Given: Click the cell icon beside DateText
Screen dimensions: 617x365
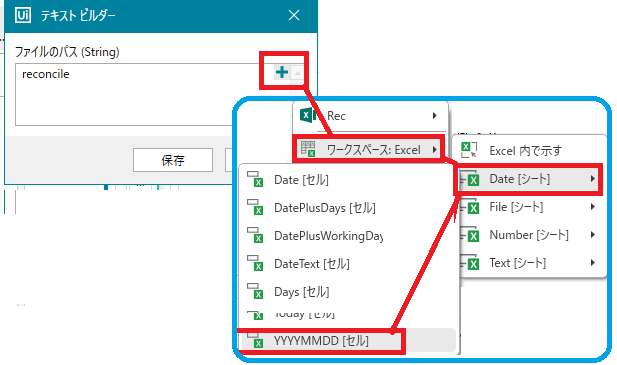Looking at the screenshot, I should (x=255, y=263).
